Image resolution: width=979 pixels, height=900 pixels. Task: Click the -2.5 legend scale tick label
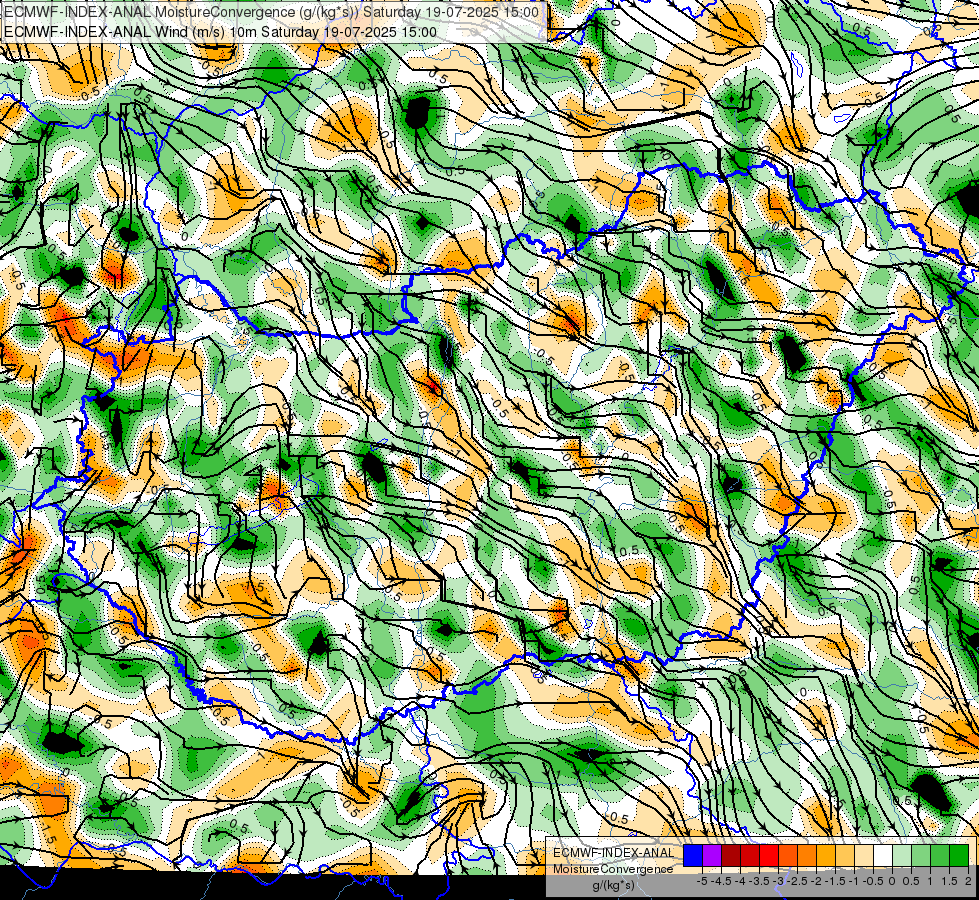tap(798, 881)
